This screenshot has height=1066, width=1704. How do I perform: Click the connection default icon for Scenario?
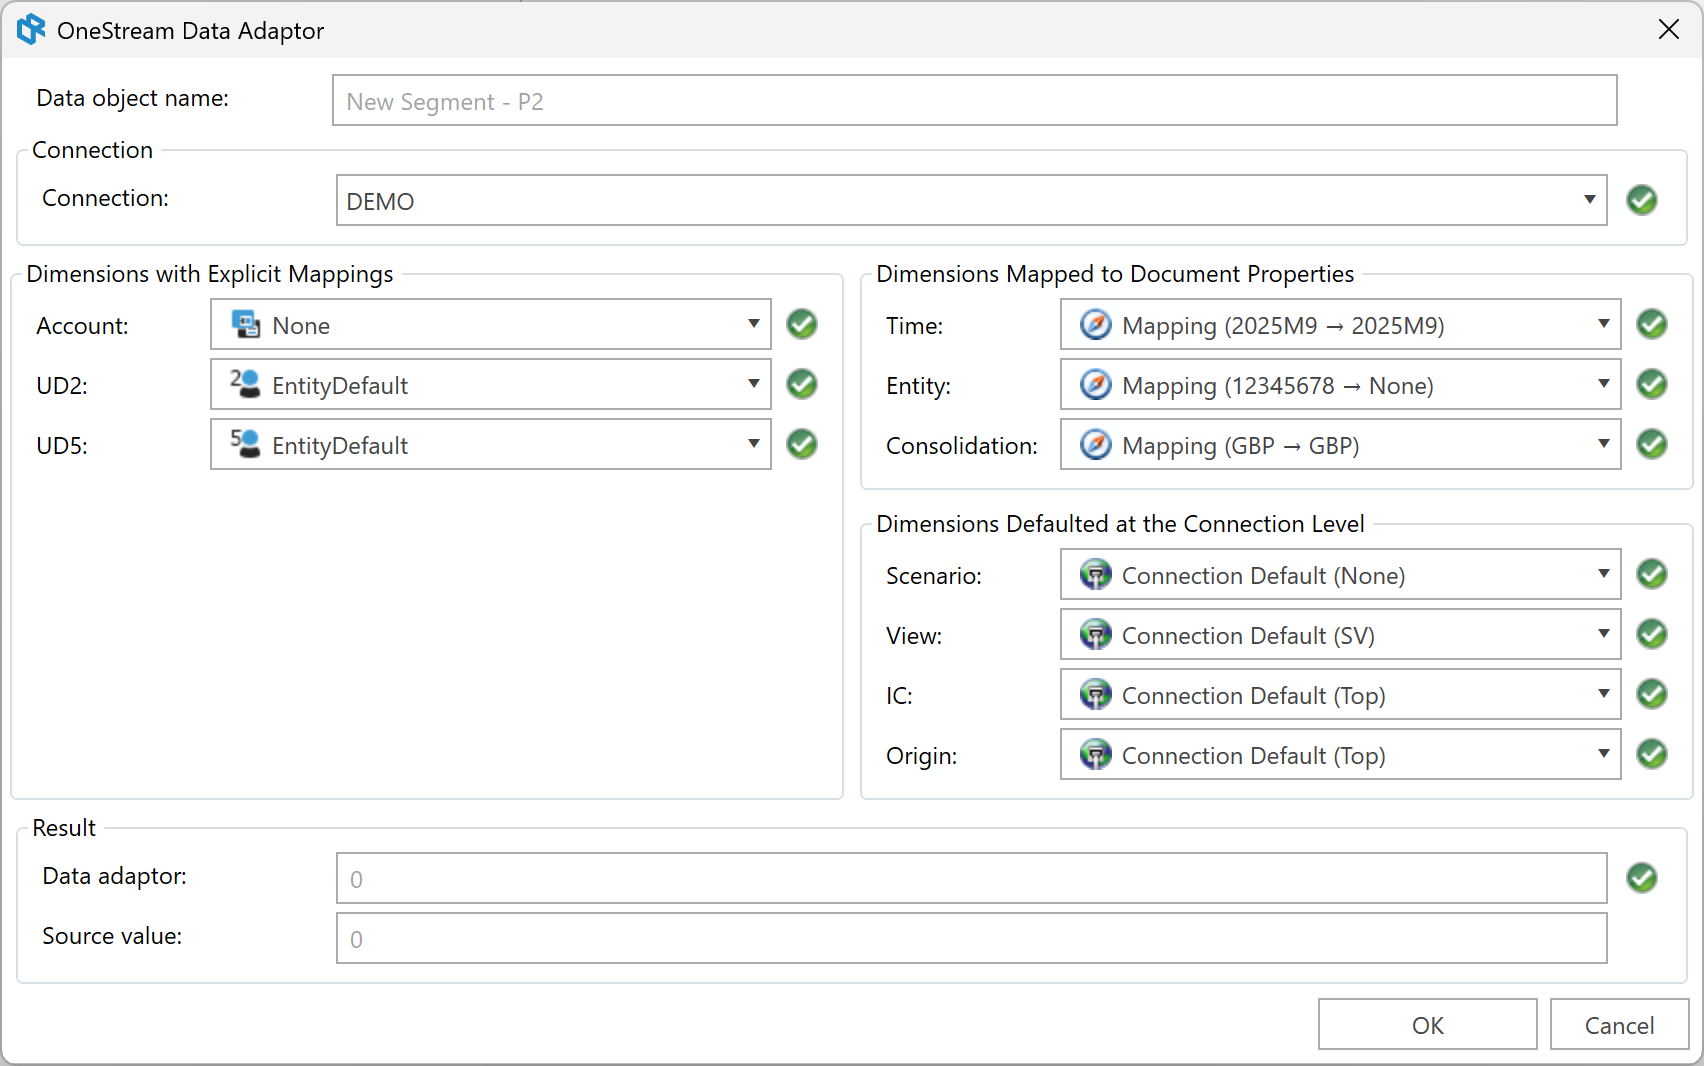pos(1096,575)
